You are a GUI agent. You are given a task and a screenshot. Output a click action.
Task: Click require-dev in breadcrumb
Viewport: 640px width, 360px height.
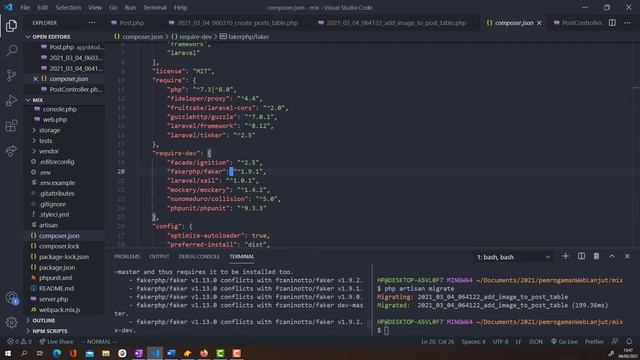(x=196, y=37)
